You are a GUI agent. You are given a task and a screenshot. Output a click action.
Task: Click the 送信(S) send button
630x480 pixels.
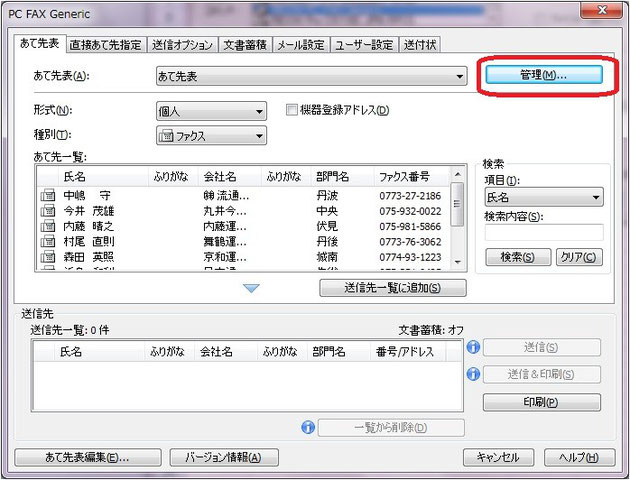542,347
